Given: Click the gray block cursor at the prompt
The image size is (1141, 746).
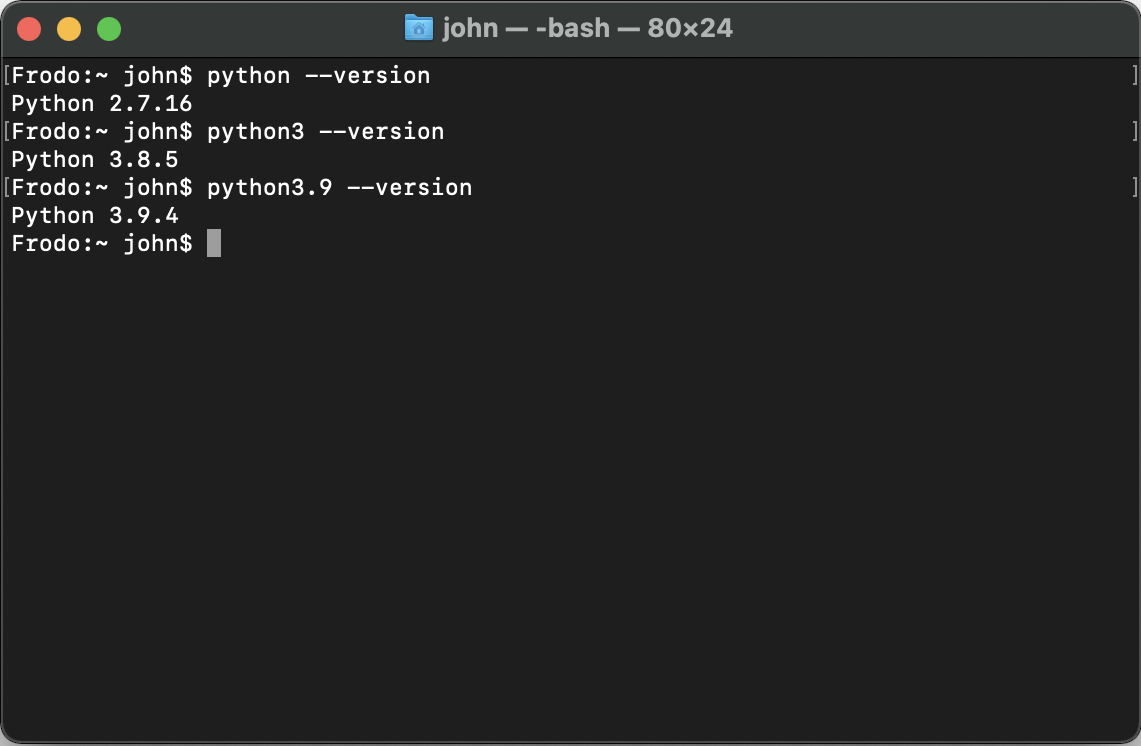Looking at the screenshot, I should coord(214,243).
